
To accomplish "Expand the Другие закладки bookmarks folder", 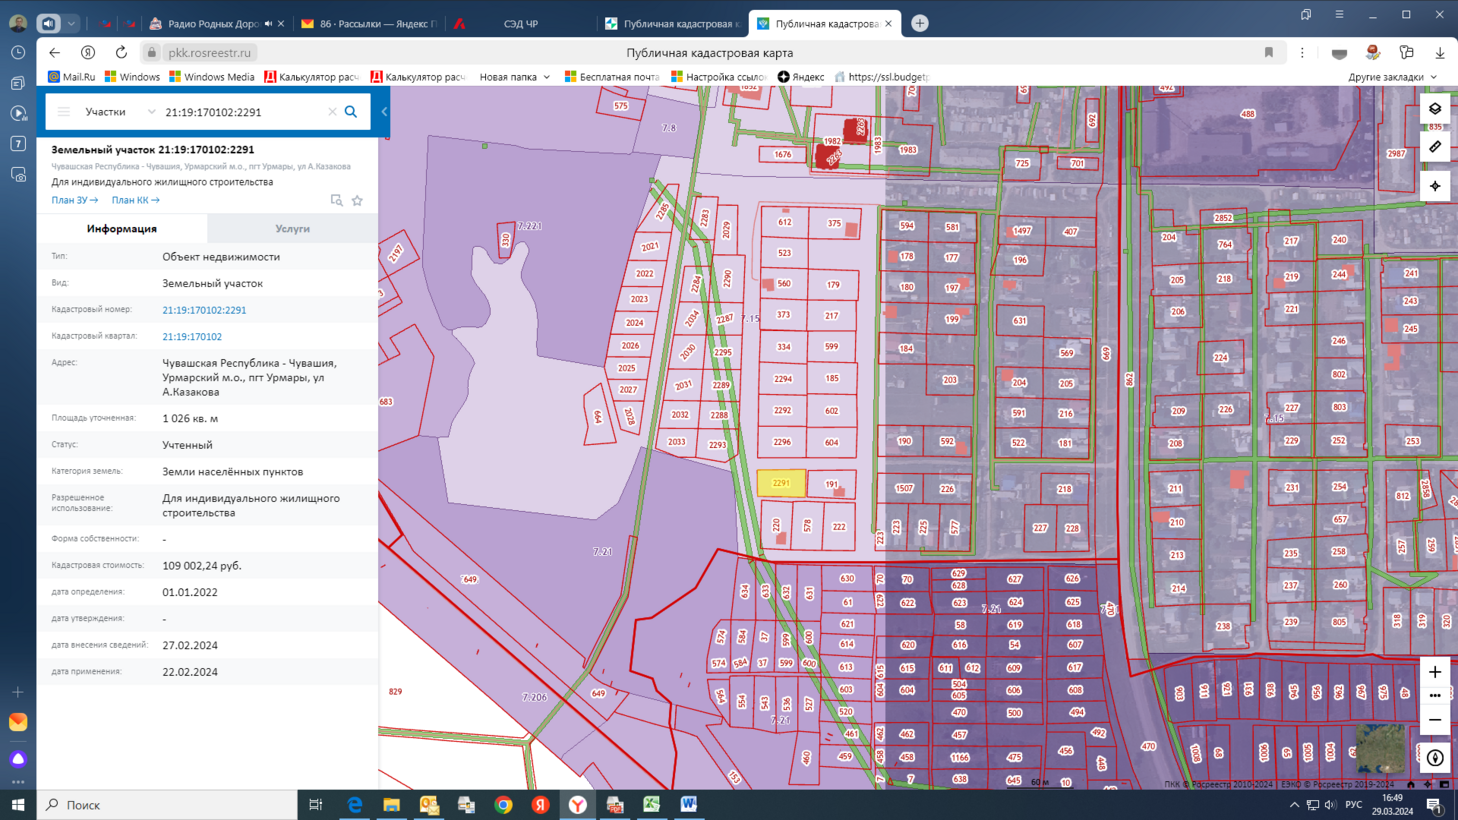I will (1391, 77).
